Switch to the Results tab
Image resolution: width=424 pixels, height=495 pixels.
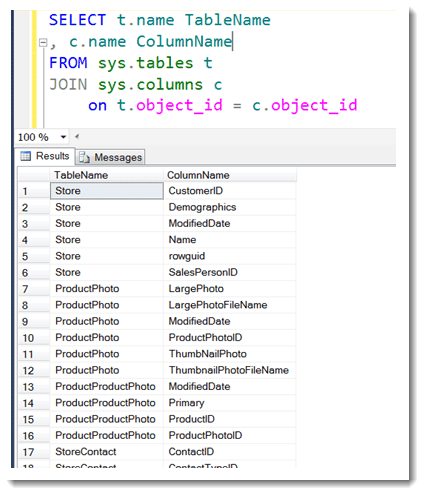click(45, 156)
